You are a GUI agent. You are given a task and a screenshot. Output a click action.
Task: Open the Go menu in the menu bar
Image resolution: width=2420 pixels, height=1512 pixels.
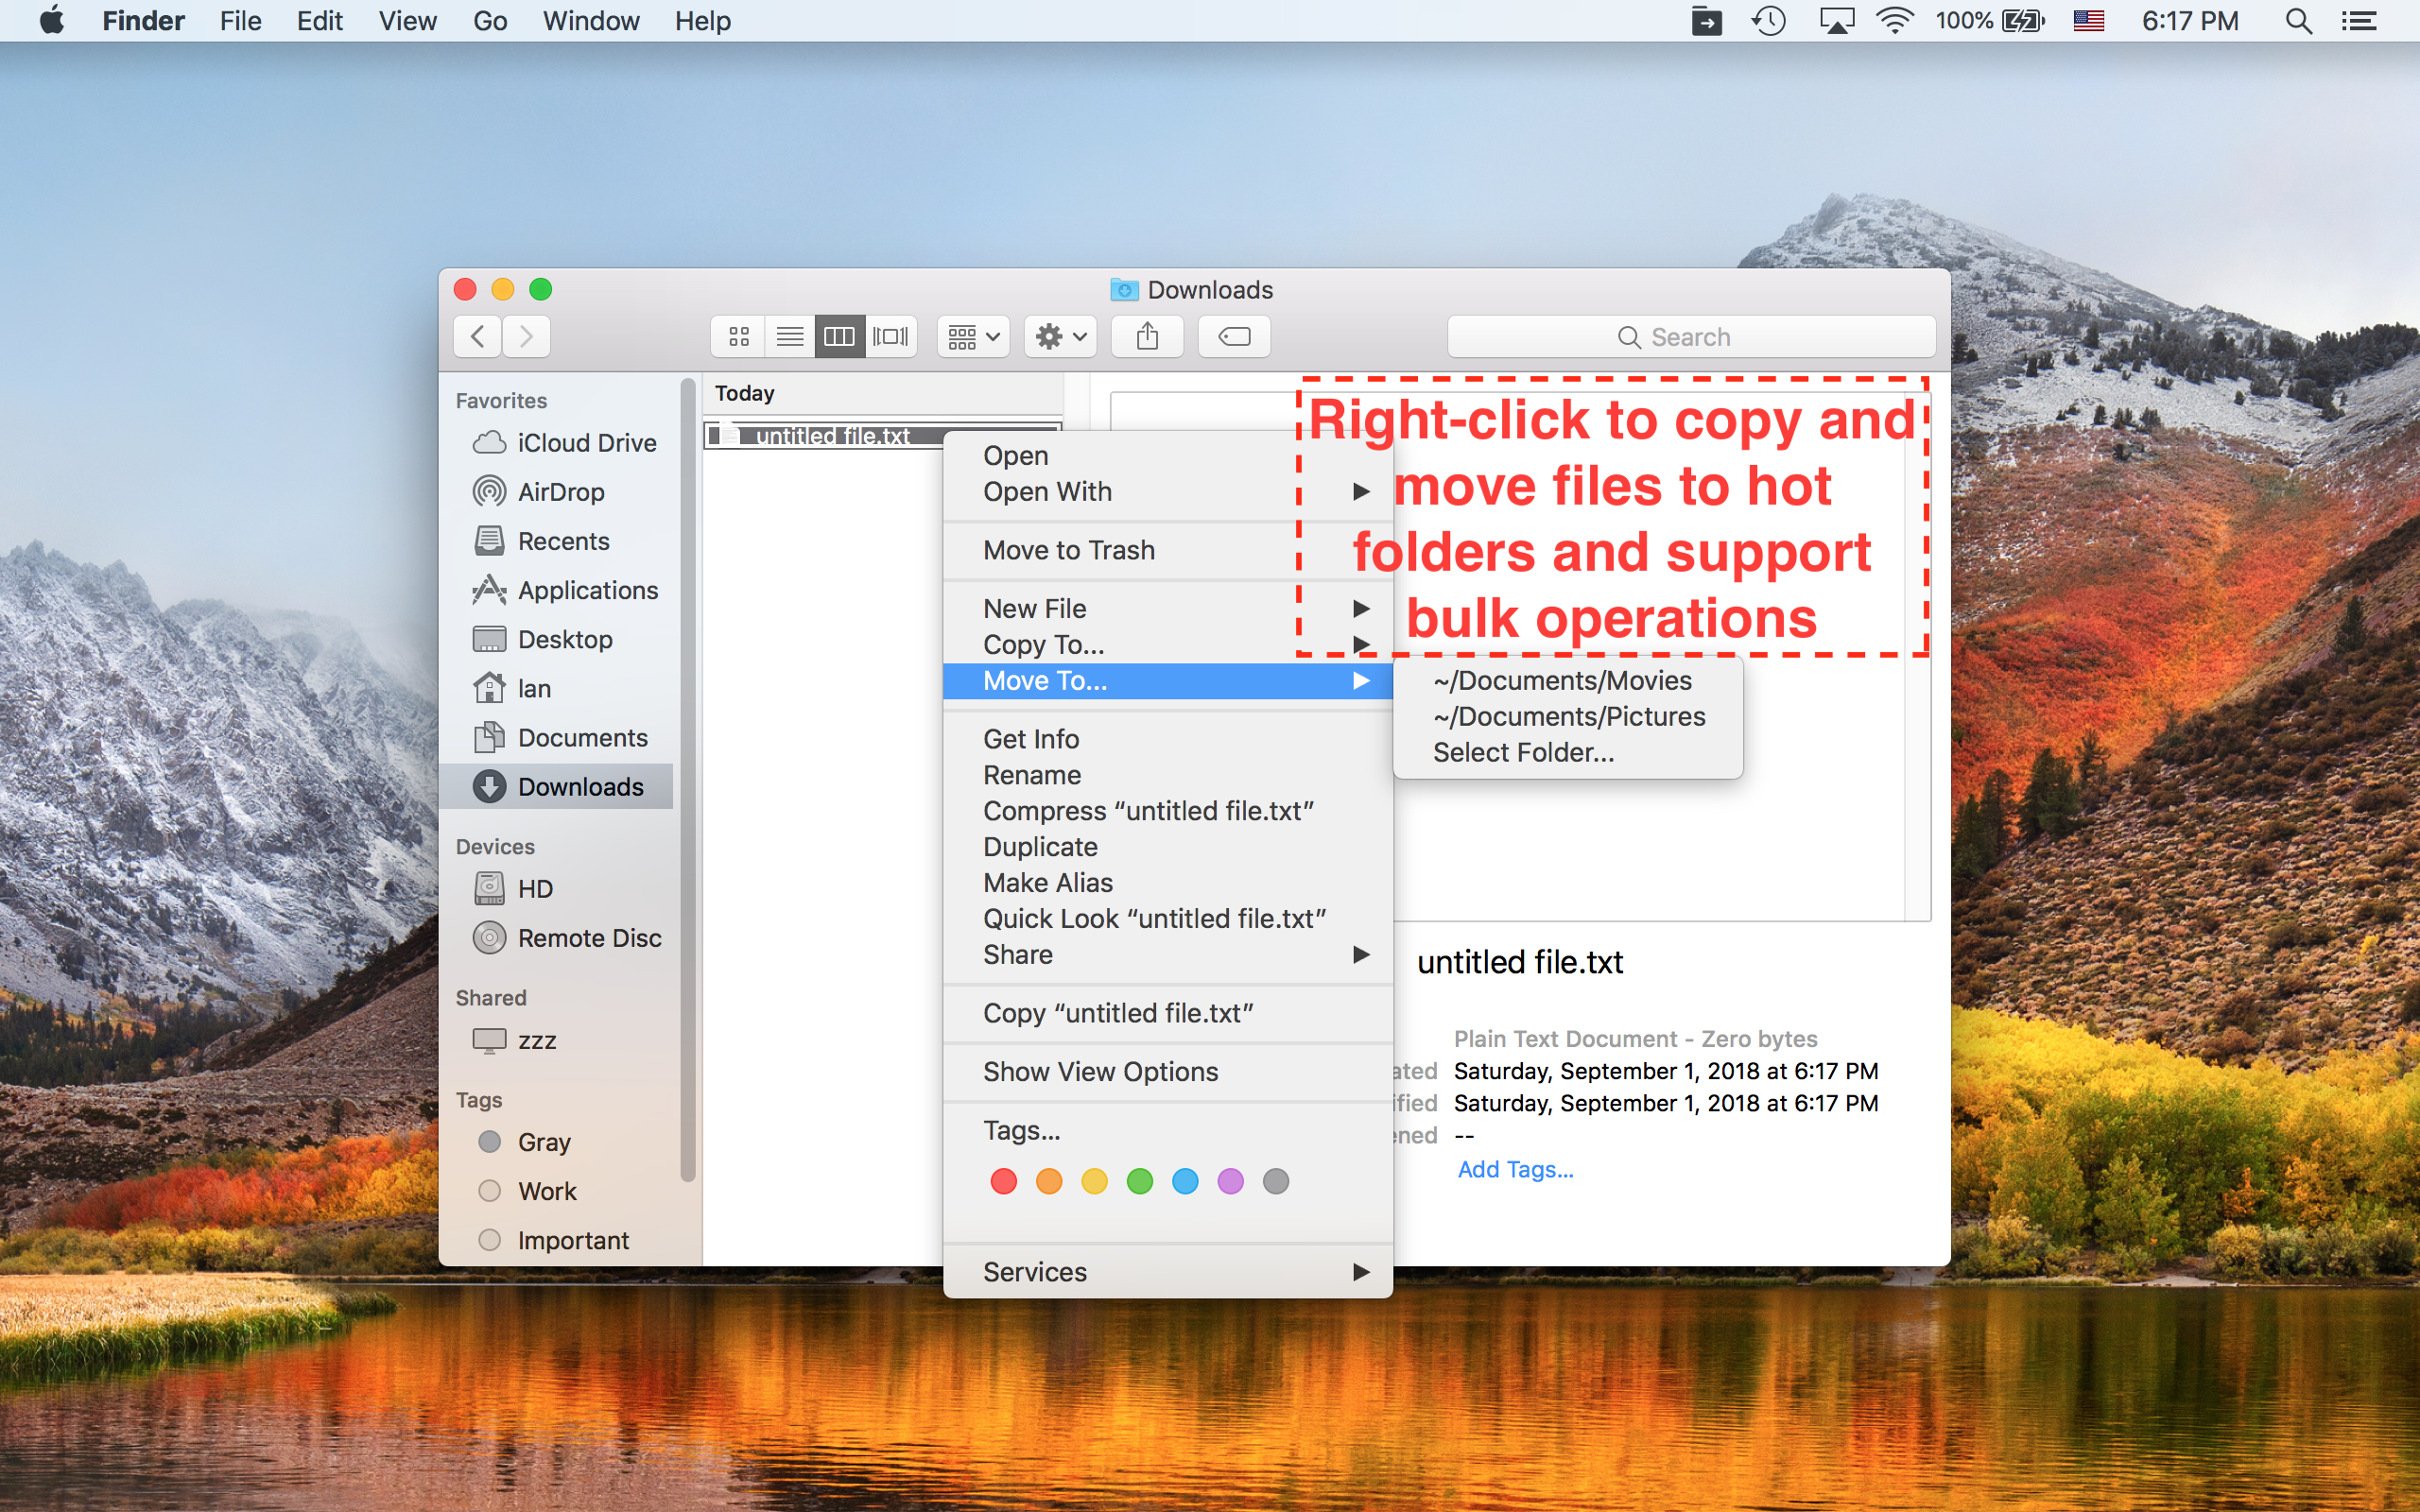[x=489, y=21]
